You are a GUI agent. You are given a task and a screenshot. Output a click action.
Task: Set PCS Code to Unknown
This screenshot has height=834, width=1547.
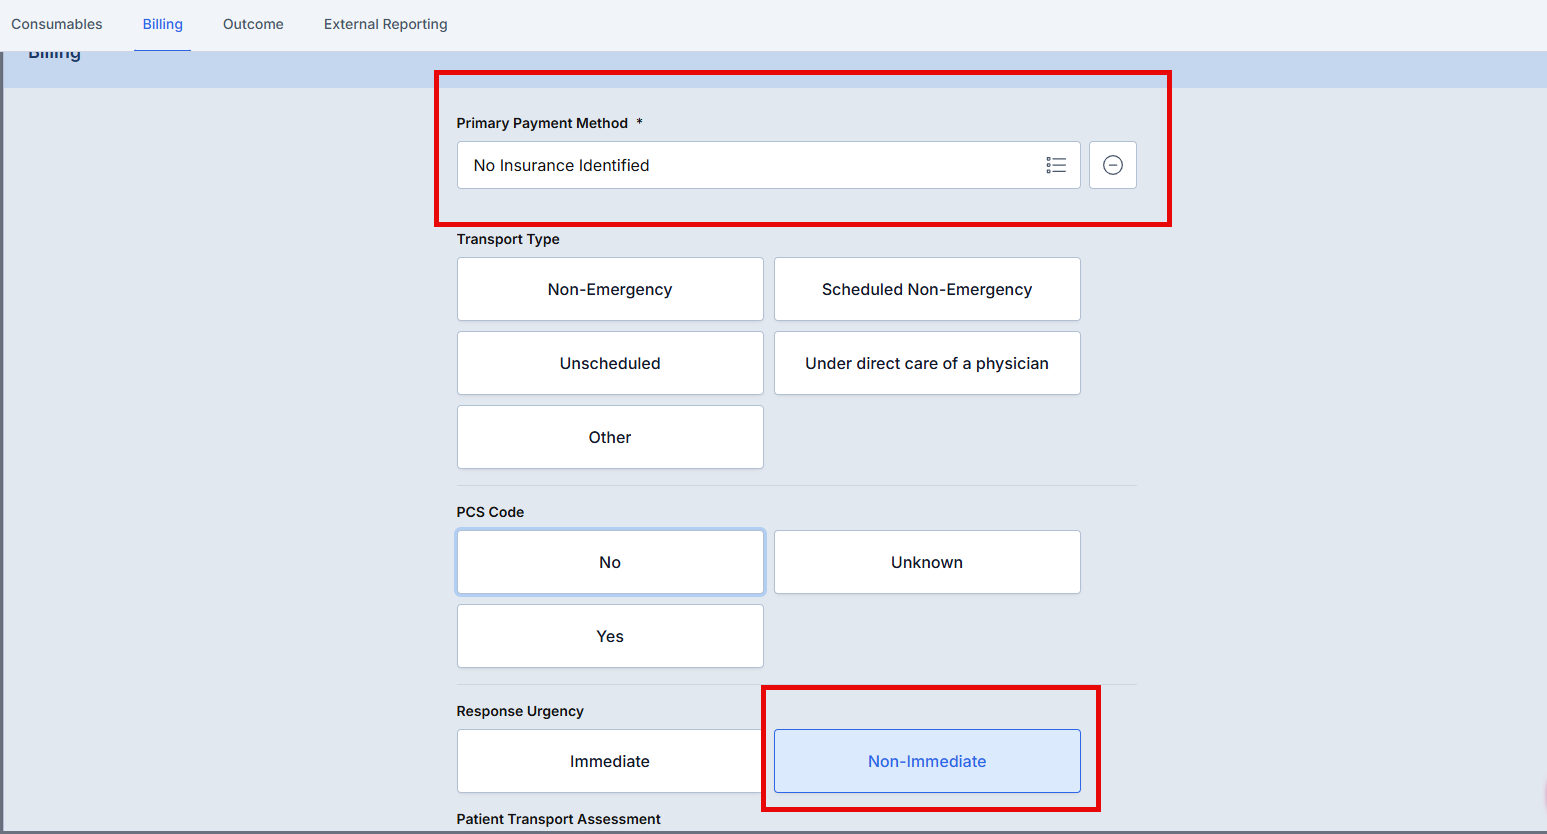pos(926,562)
